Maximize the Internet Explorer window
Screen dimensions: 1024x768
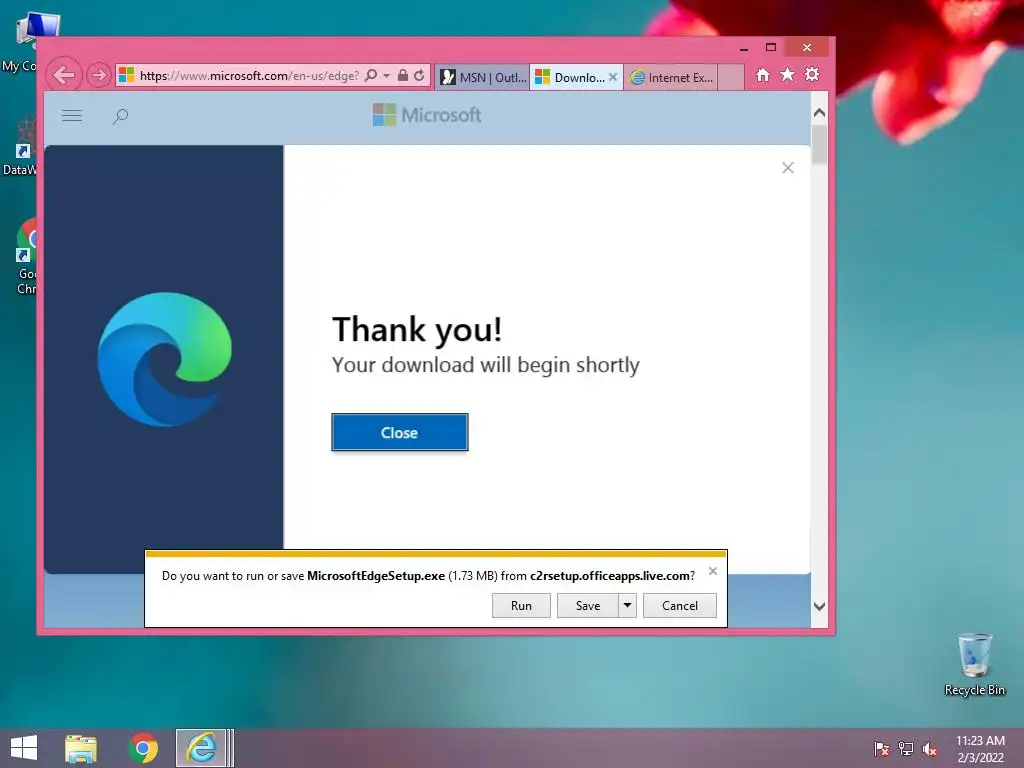coord(771,48)
